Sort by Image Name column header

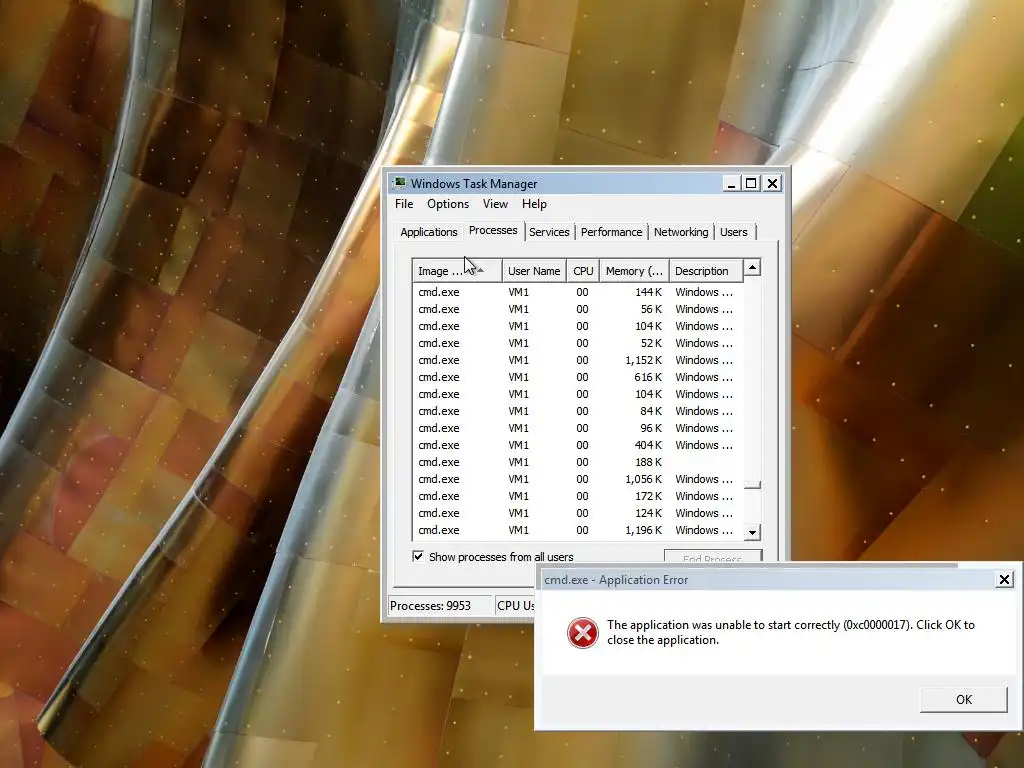pos(456,270)
